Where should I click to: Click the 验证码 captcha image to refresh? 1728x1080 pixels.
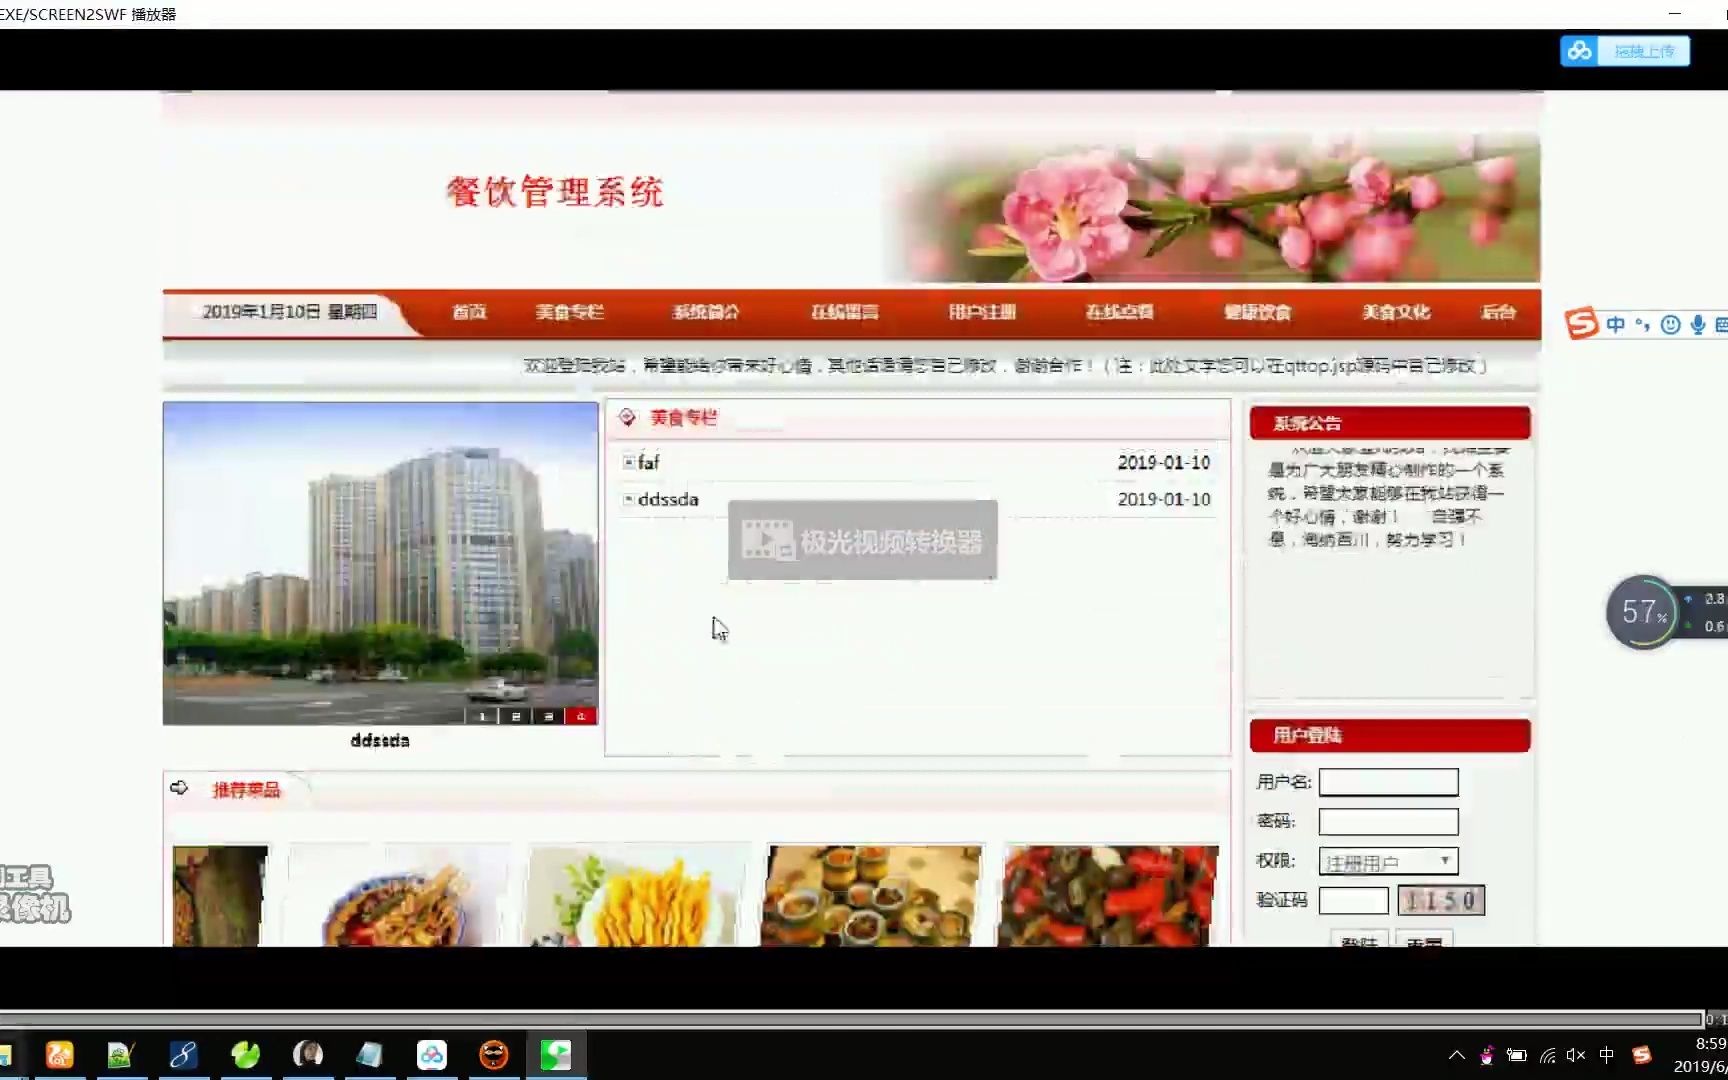coord(1441,900)
